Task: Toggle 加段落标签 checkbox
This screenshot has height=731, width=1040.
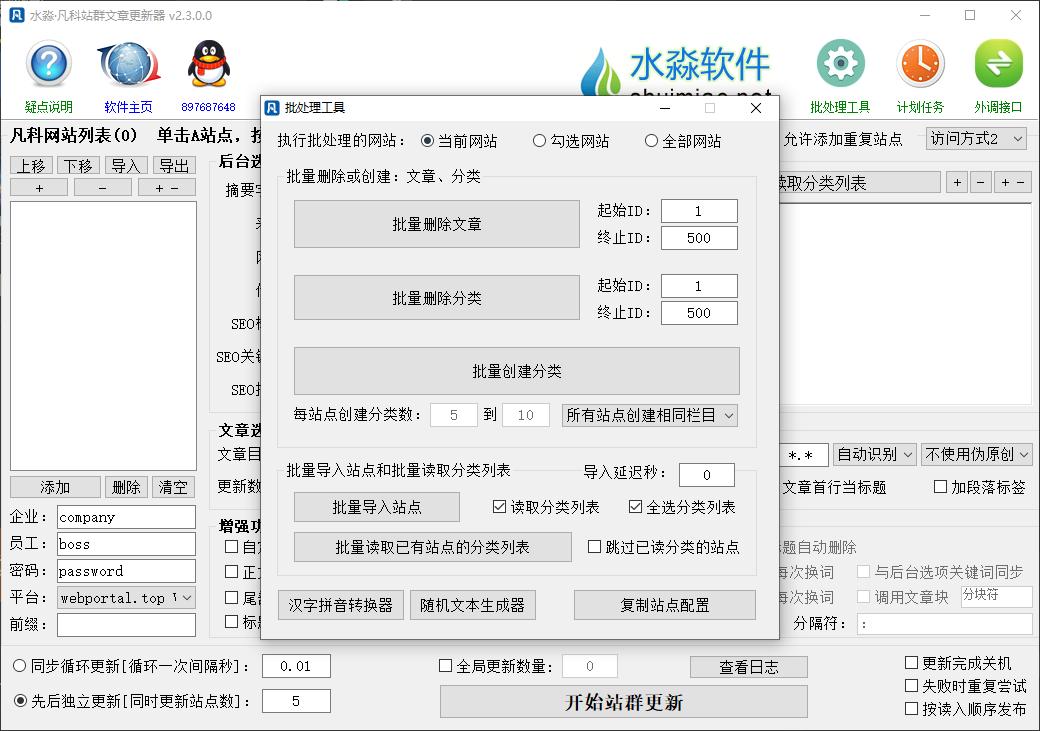Action: tap(940, 487)
